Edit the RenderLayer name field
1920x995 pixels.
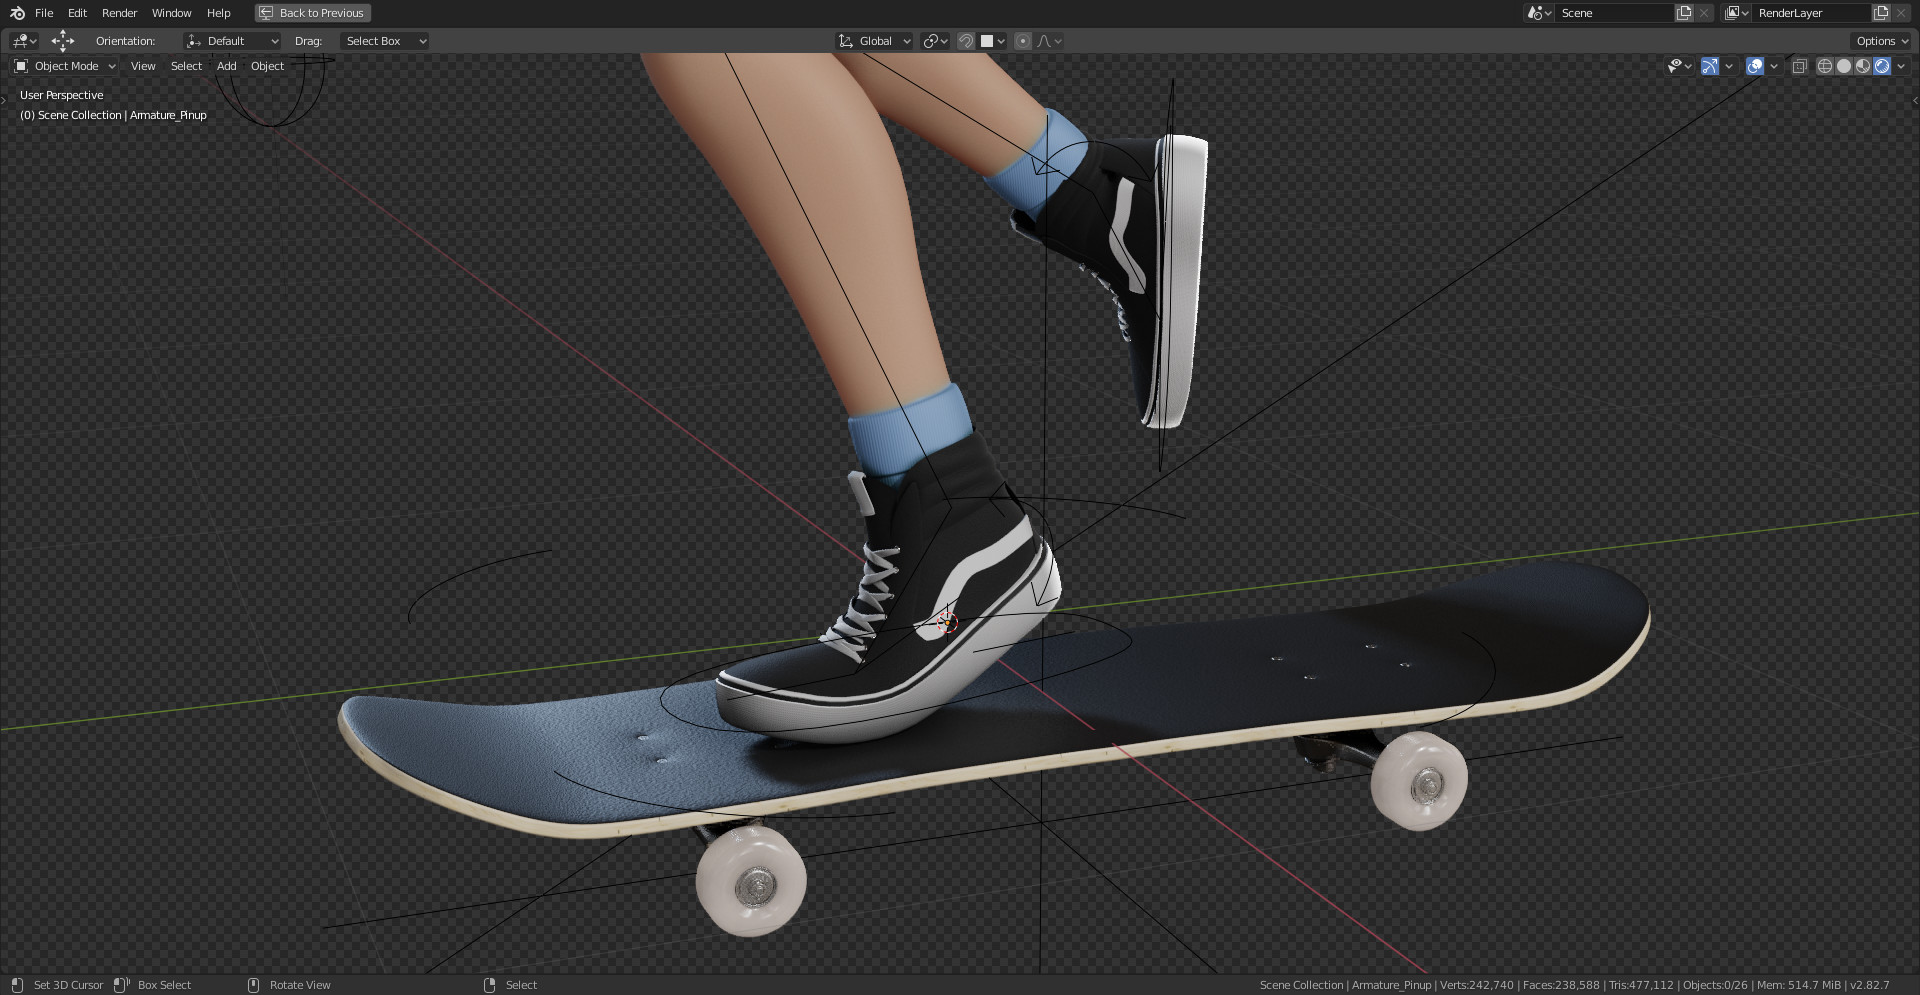[1812, 13]
